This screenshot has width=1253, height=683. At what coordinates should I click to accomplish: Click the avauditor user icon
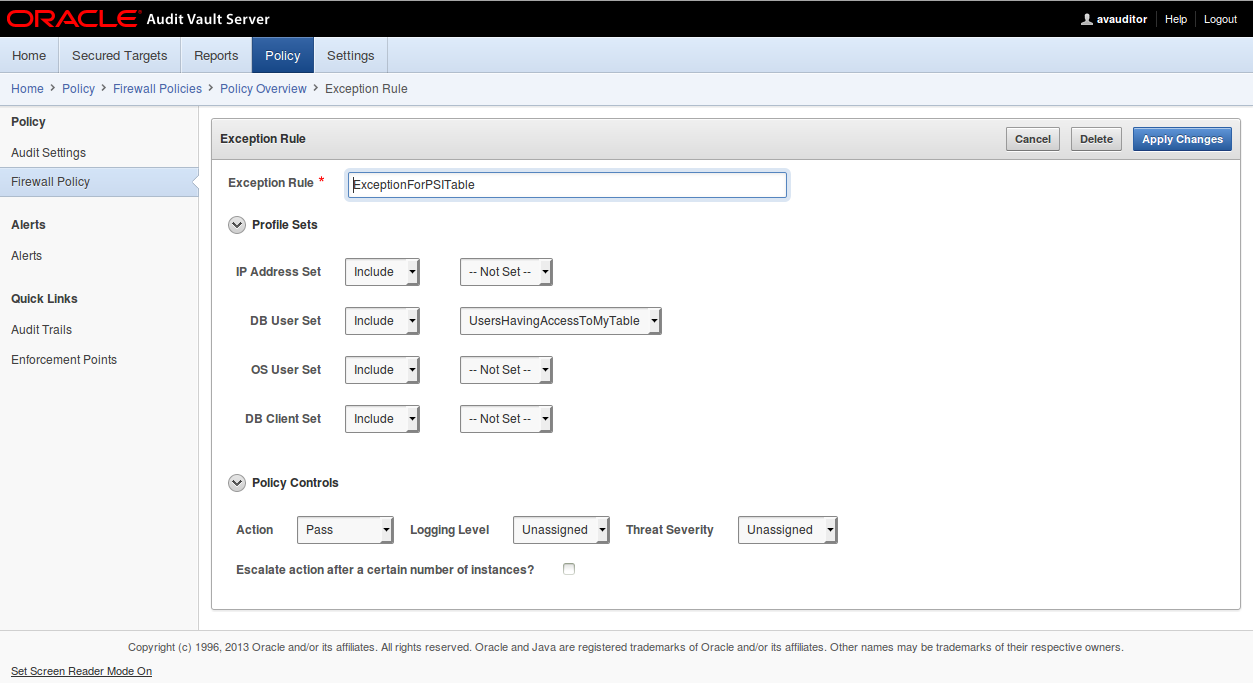(x=1087, y=19)
